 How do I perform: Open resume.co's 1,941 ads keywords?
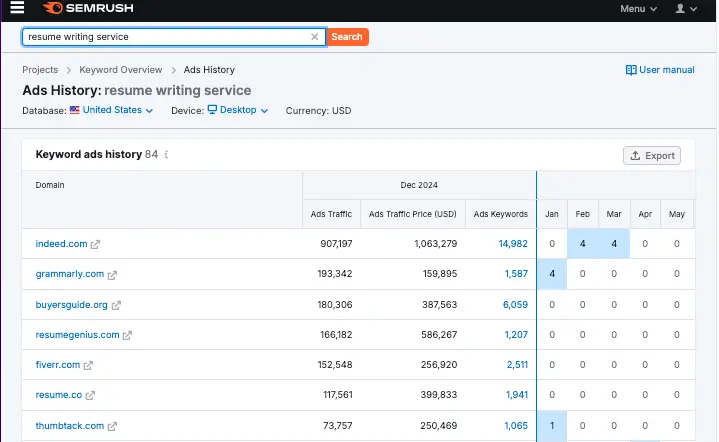click(x=517, y=394)
